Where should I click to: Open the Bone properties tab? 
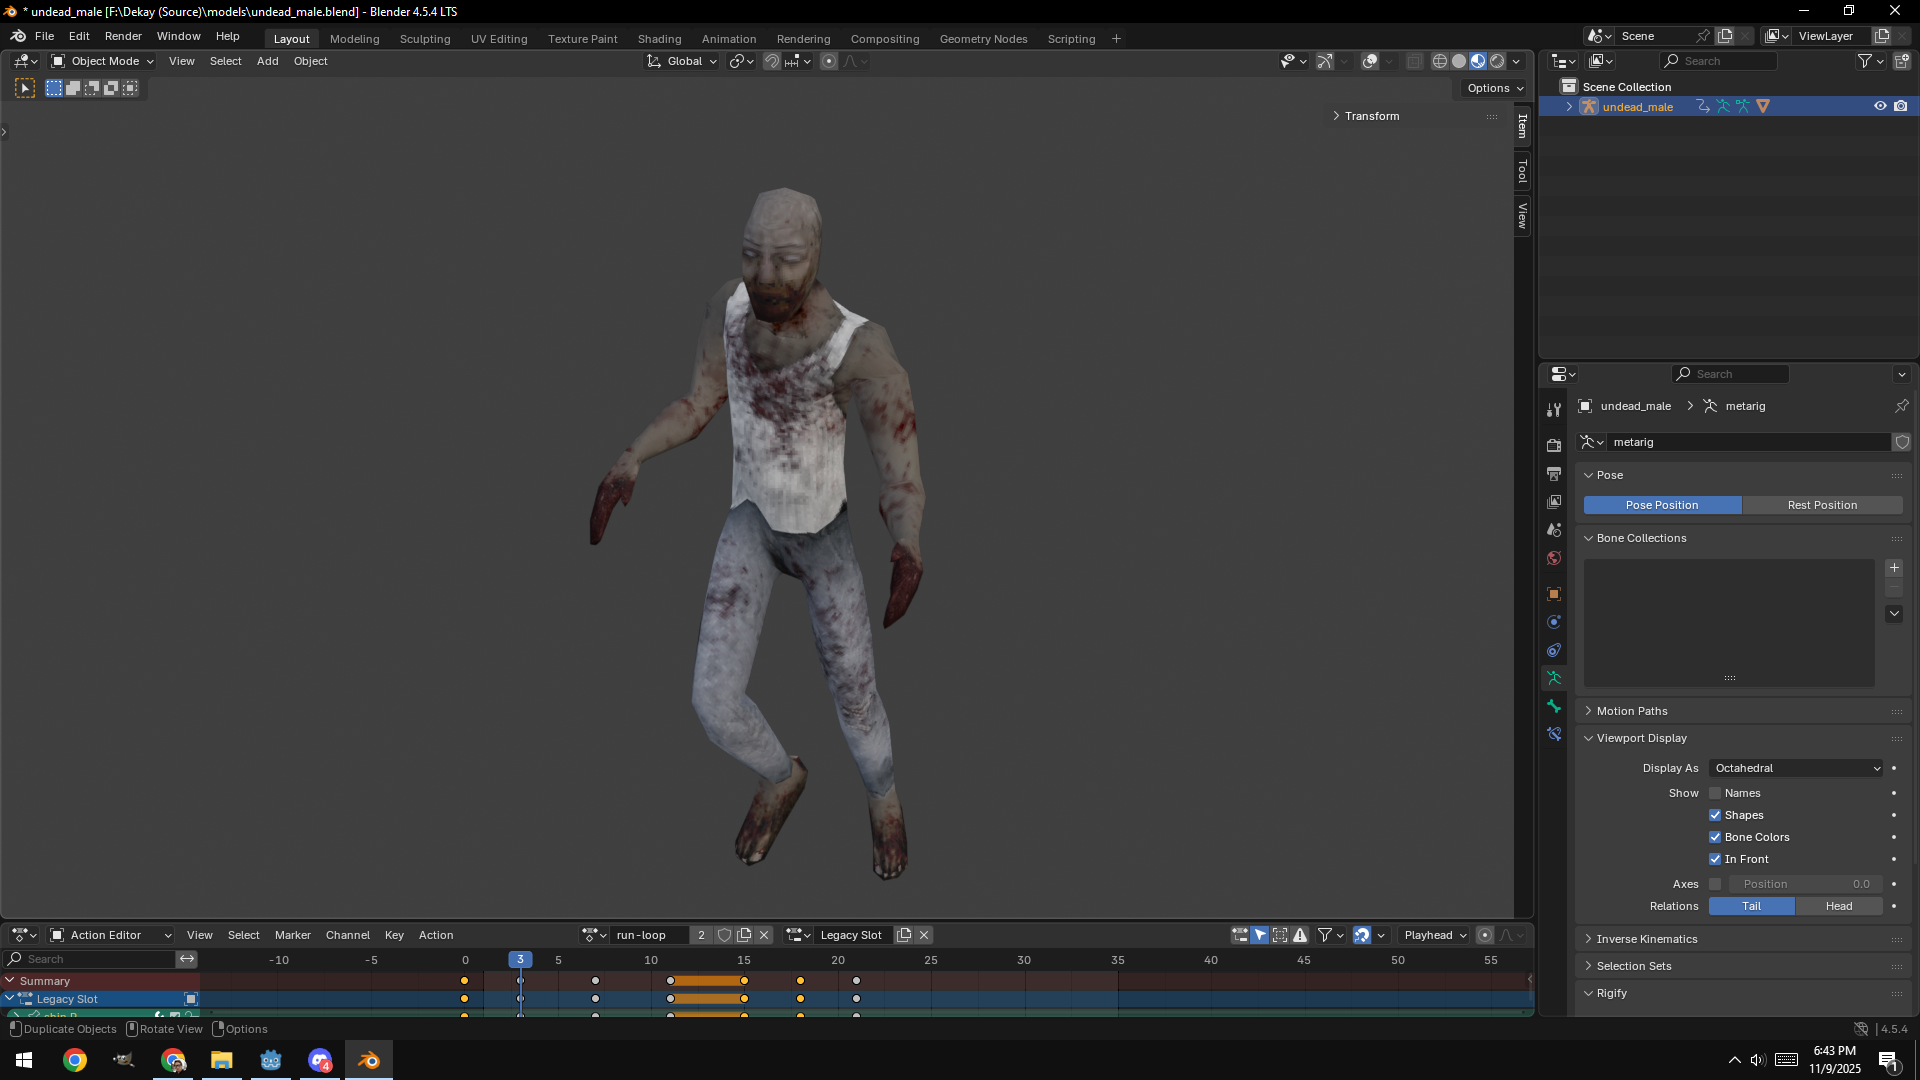(x=1553, y=706)
